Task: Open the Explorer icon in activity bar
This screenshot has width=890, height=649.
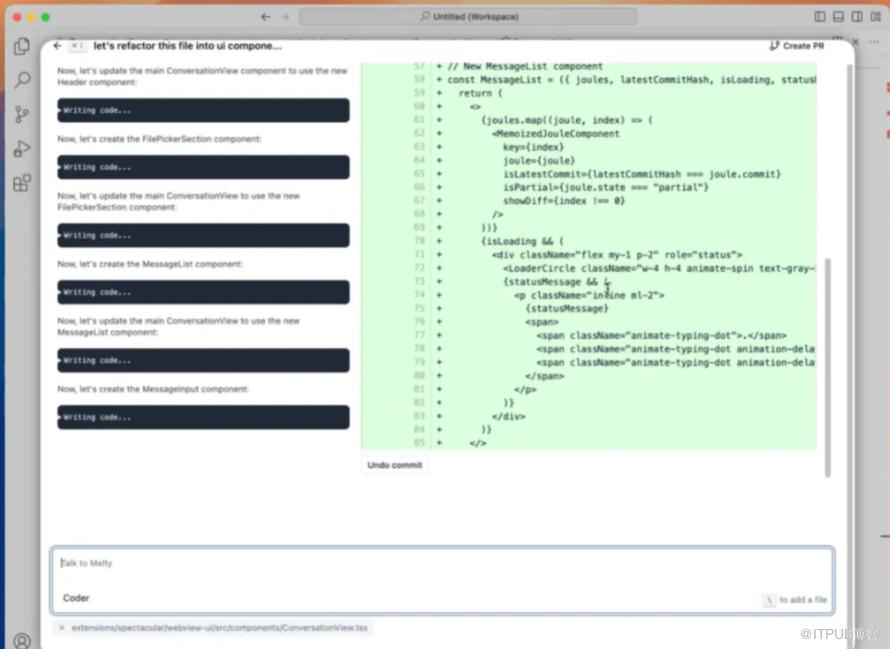Action: [21, 47]
